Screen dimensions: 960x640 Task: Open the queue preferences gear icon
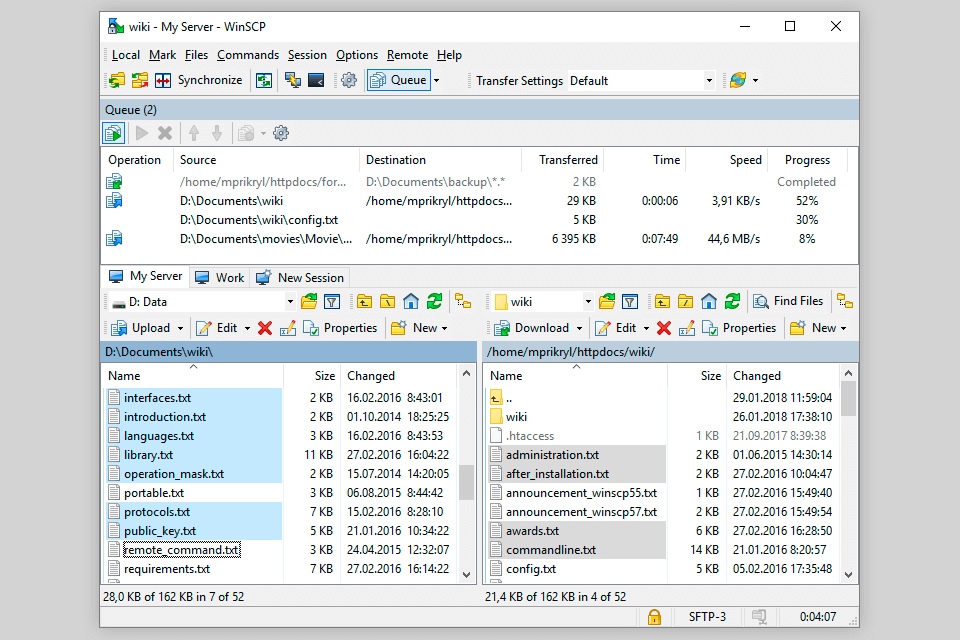pyautogui.click(x=281, y=133)
